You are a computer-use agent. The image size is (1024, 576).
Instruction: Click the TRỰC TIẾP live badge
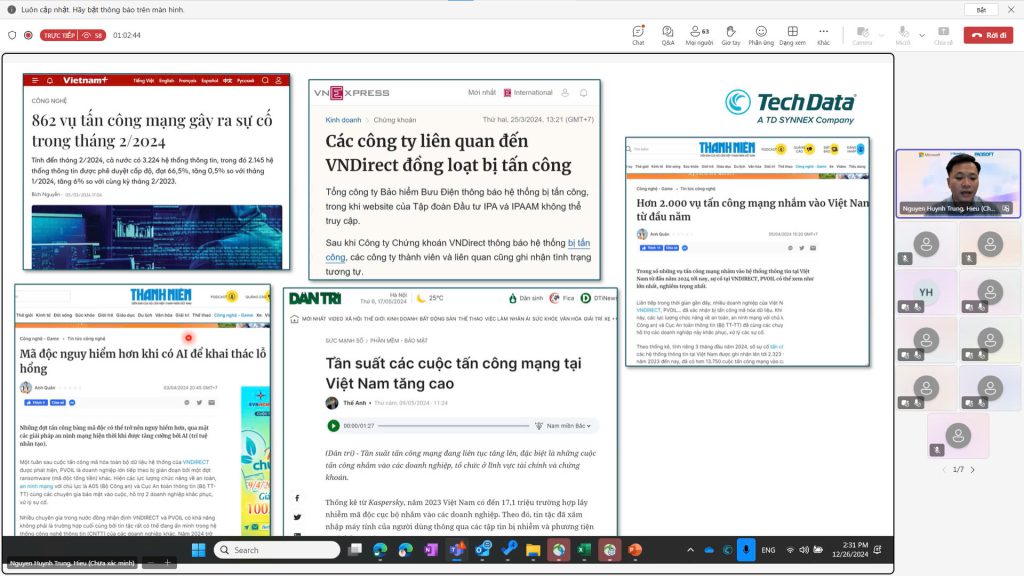[72, 35]
